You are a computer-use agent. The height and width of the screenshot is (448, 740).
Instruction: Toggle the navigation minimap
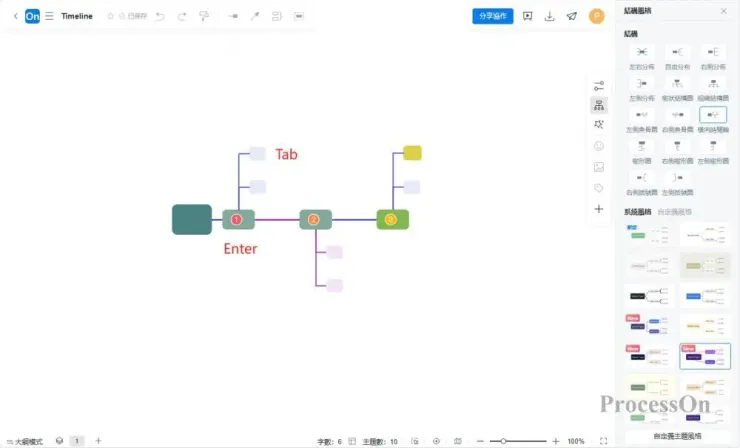[458, 441]
